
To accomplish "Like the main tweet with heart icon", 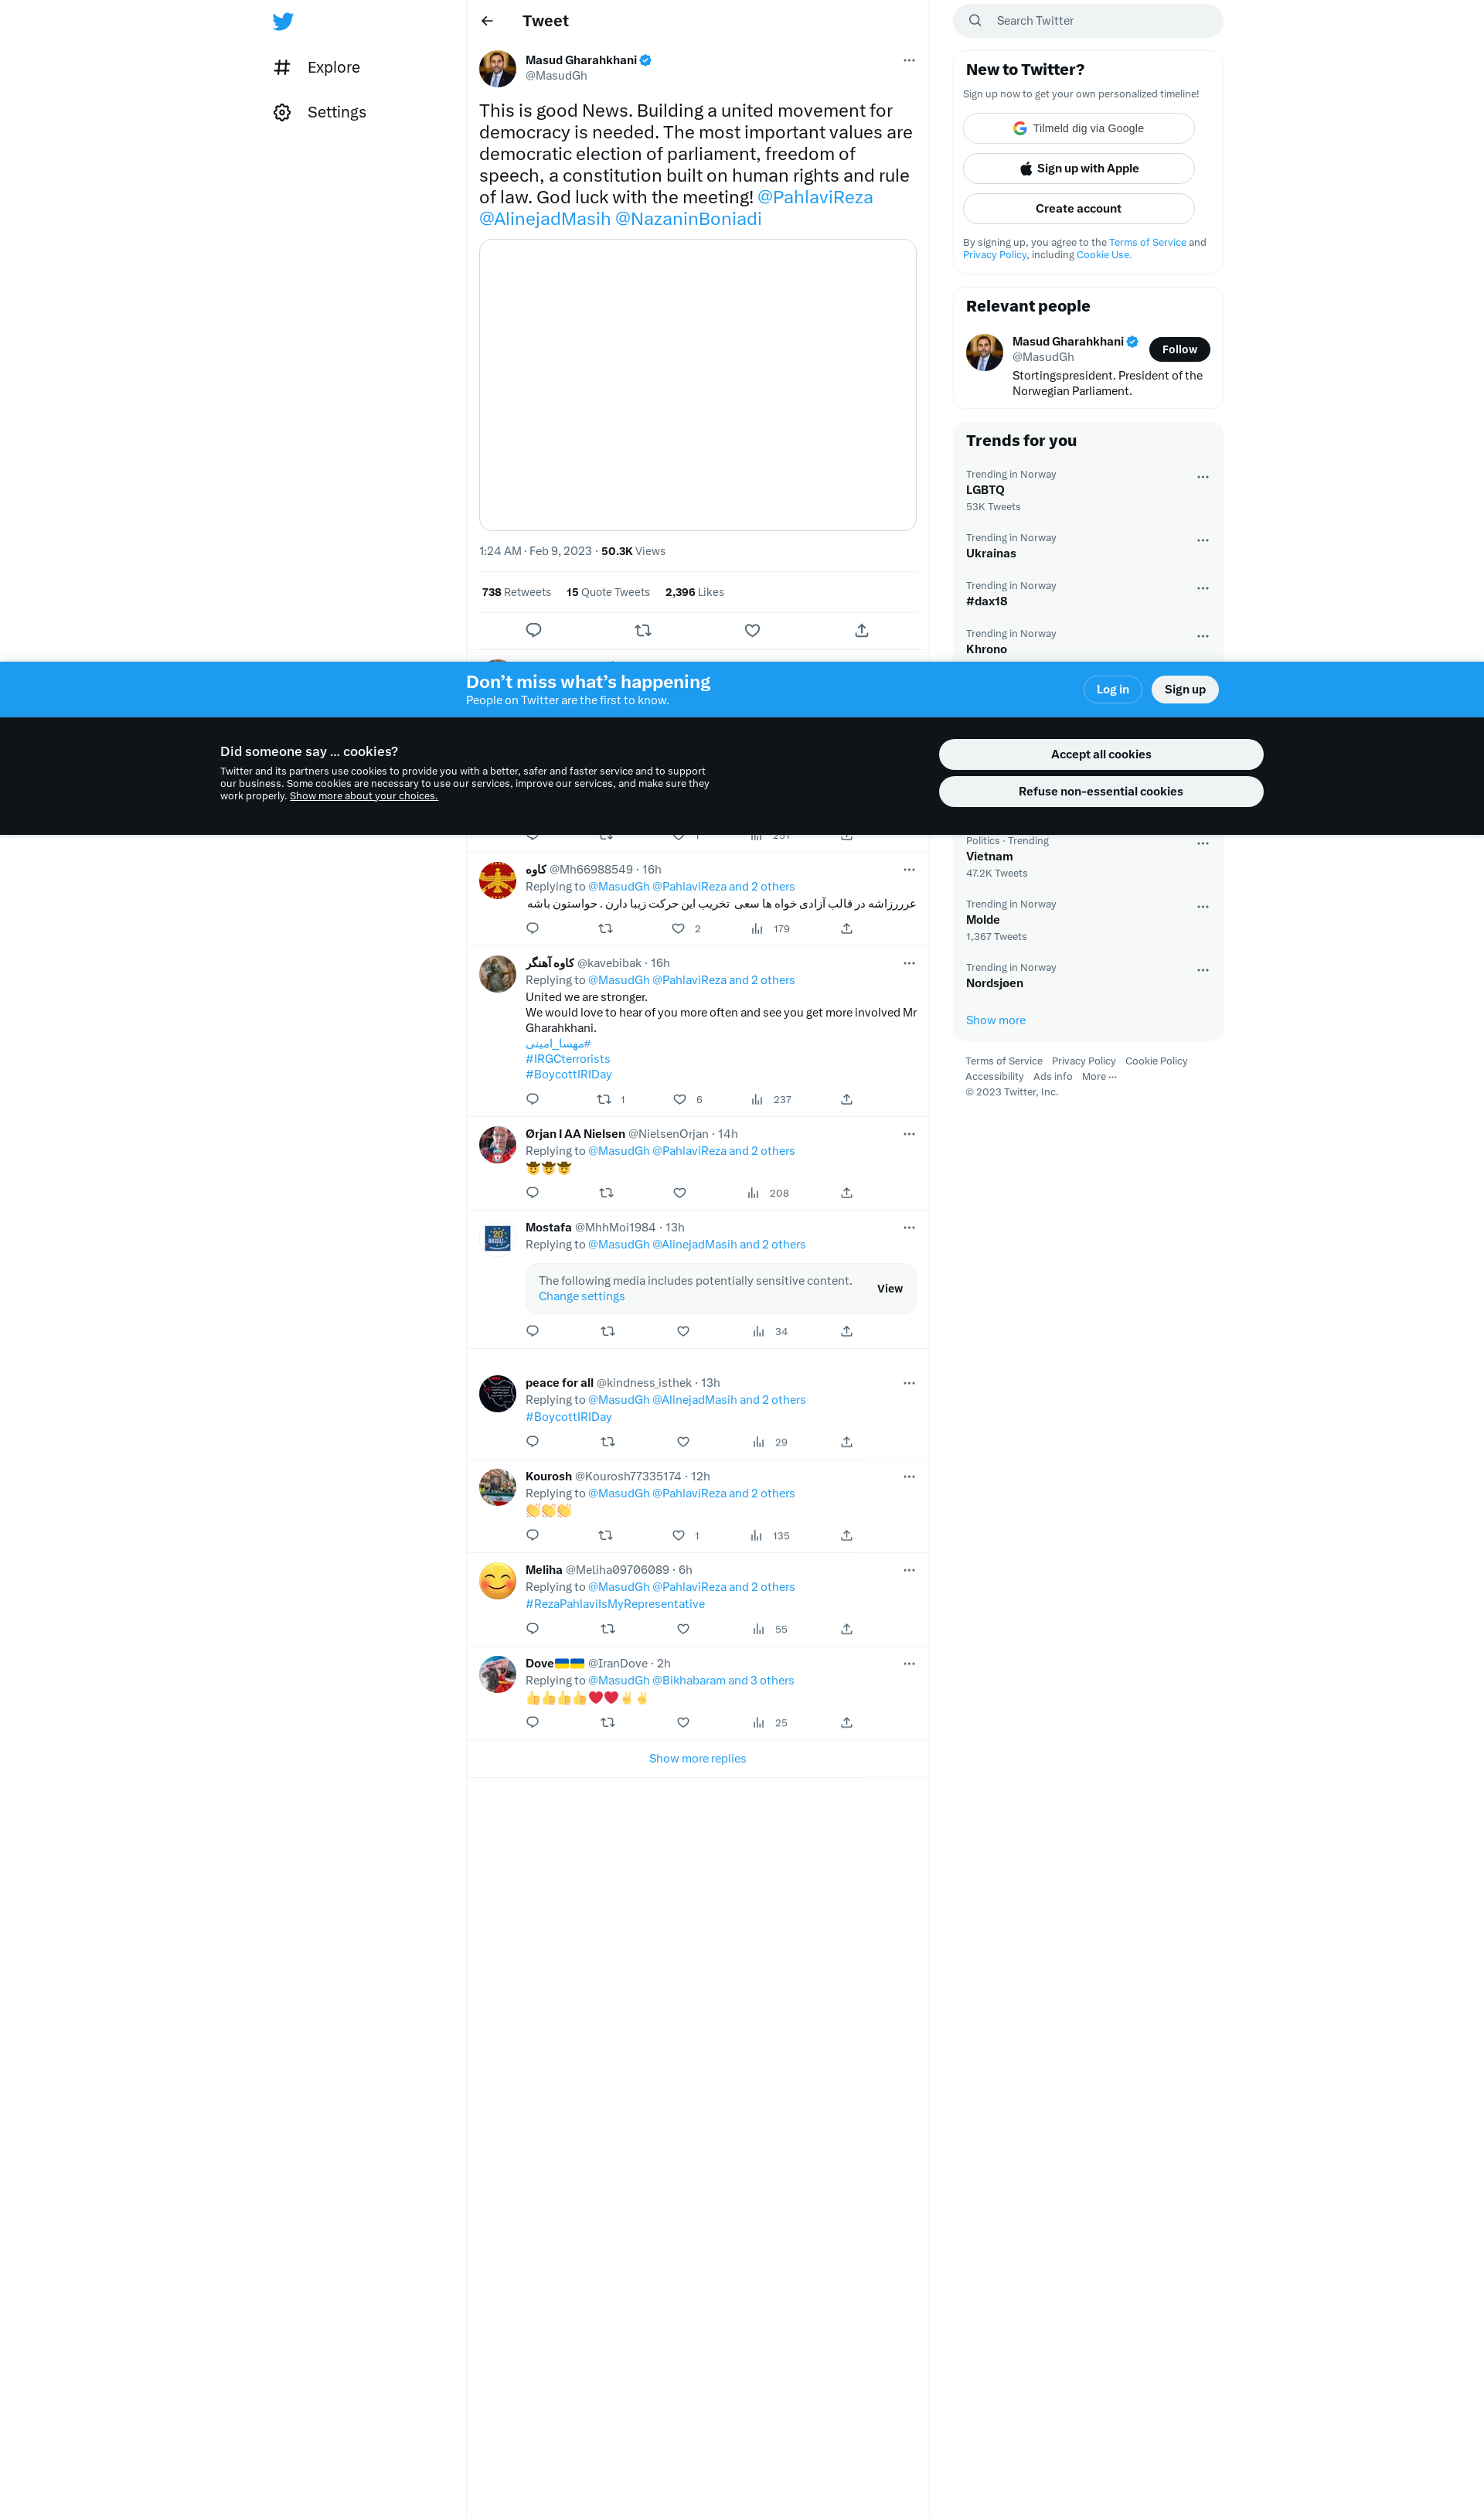I will click(752, 630).
